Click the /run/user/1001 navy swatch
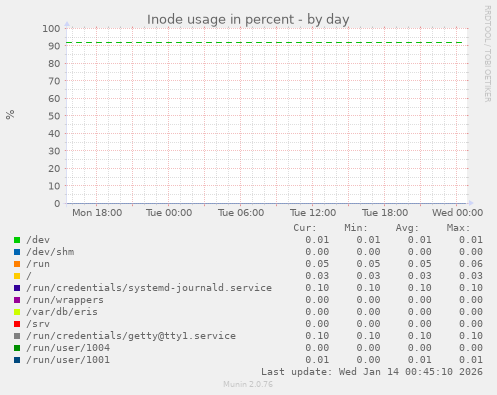This screenshot has width=497, height=395. coord(17,360)
